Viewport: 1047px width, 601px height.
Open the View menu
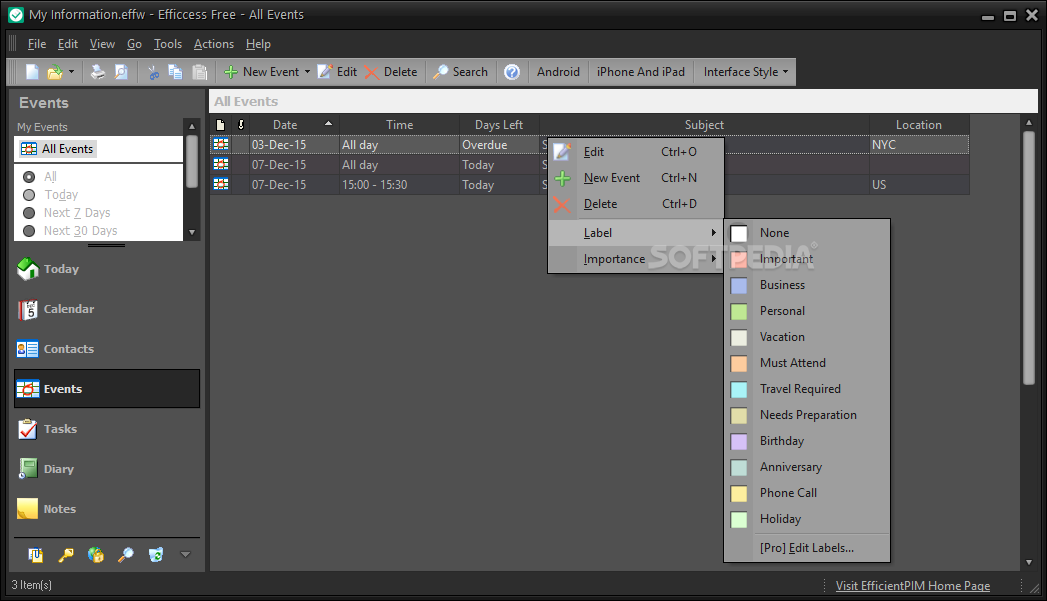tap(102, 44)
